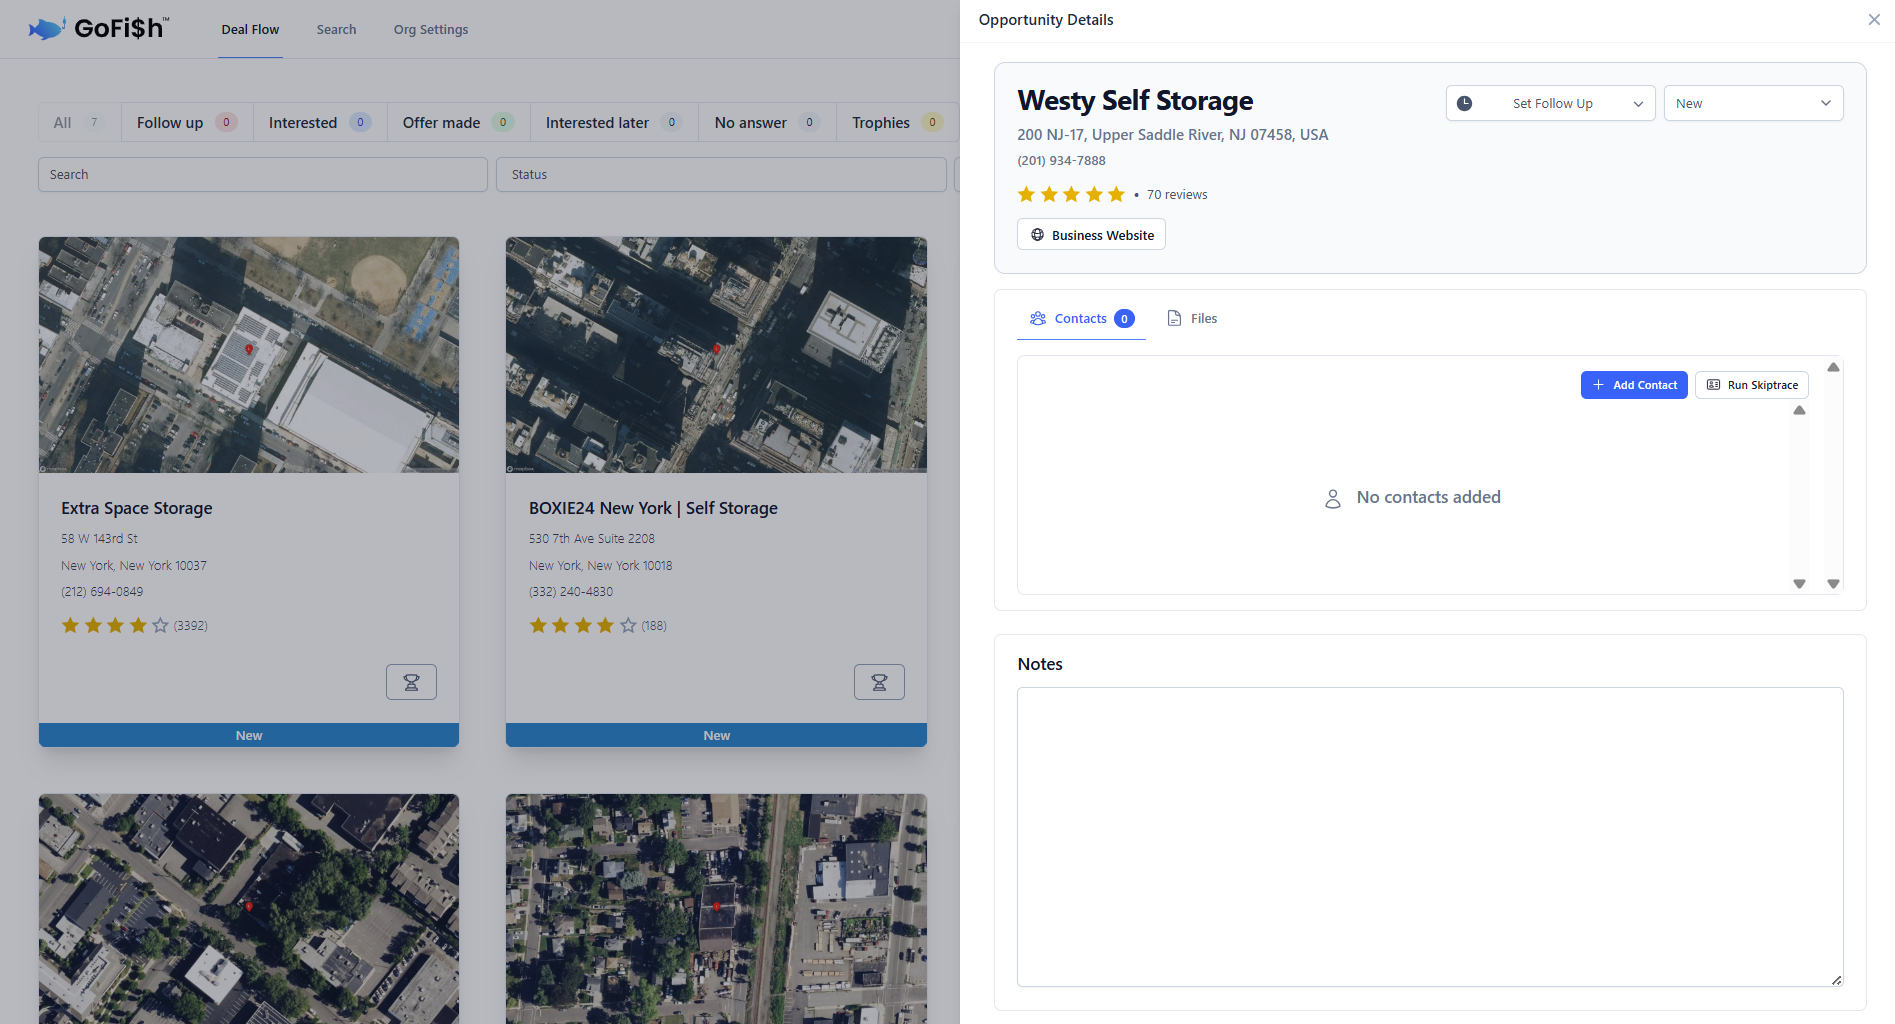Screen dimensions: 1895x1024
Task: Click the address 200 NJ-17, Upper Saddle River
Action: 1172,134
